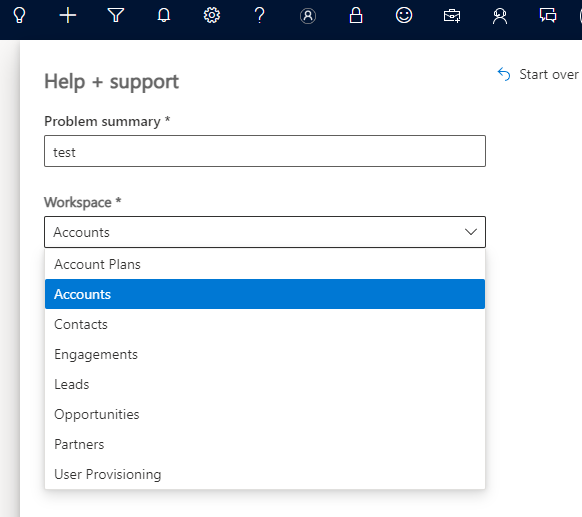Image resolution: width=582 pixels, height=517 pixels.
Task: Click the padlock icon
Action: point(356,16)
